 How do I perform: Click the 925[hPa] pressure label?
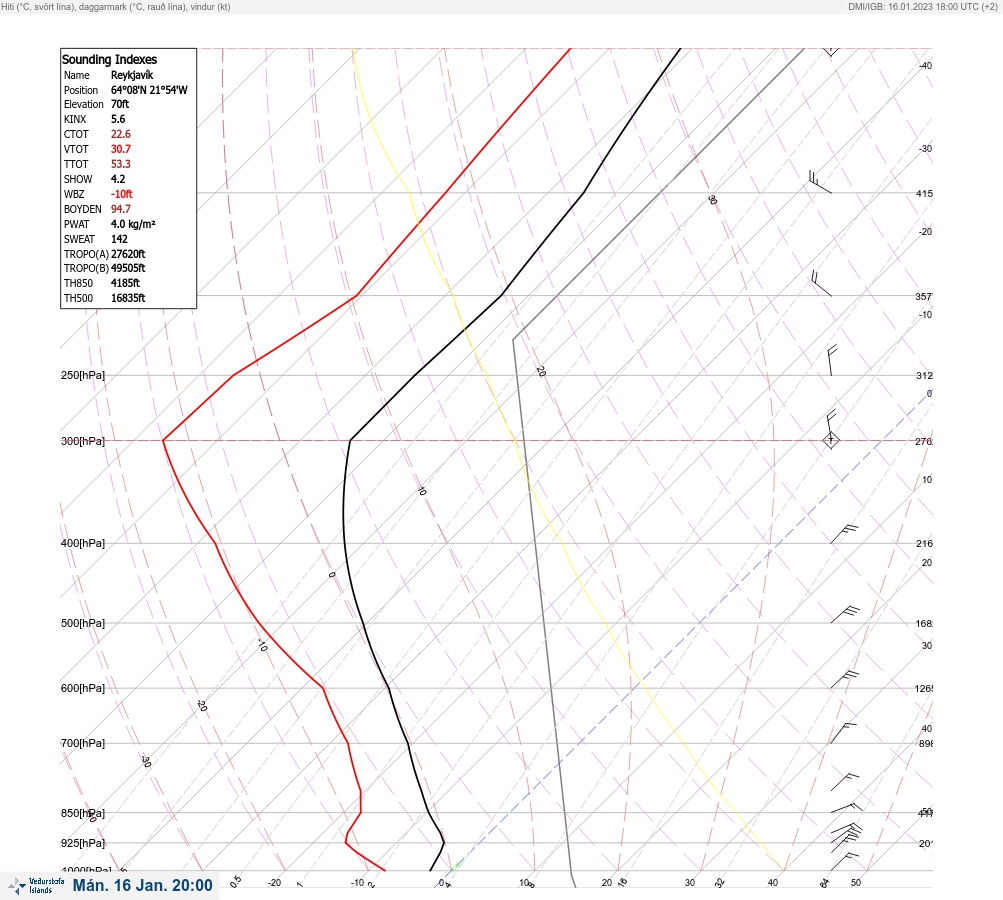[83, 843]
